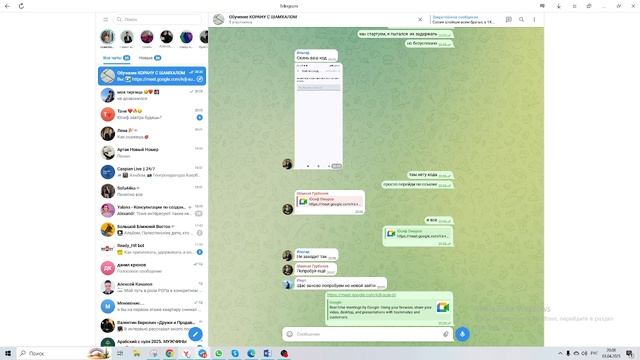
Task: Open the avatar beside 'Не заходит там' message
Action: (x=288, y=255)
